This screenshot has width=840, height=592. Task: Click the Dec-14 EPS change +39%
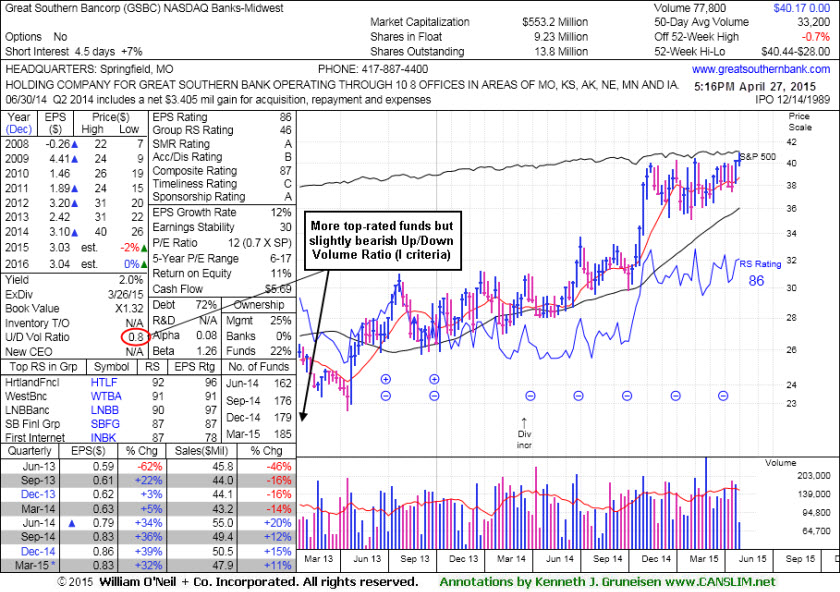coord(148,551)
